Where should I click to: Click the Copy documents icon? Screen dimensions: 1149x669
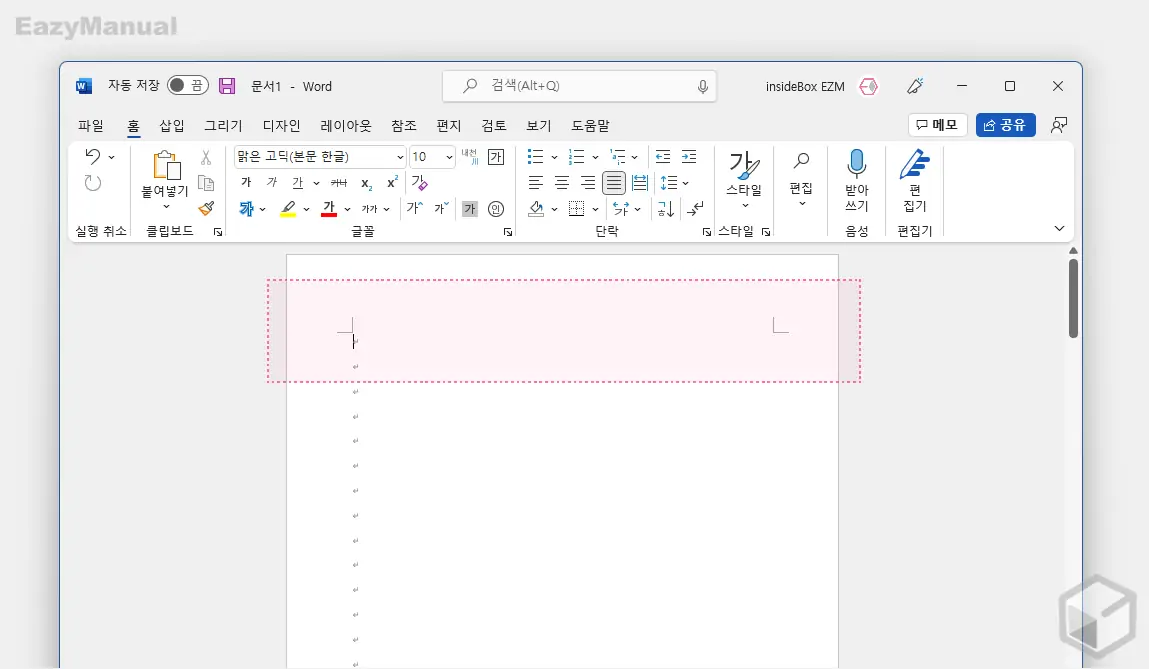coord(206,183)
